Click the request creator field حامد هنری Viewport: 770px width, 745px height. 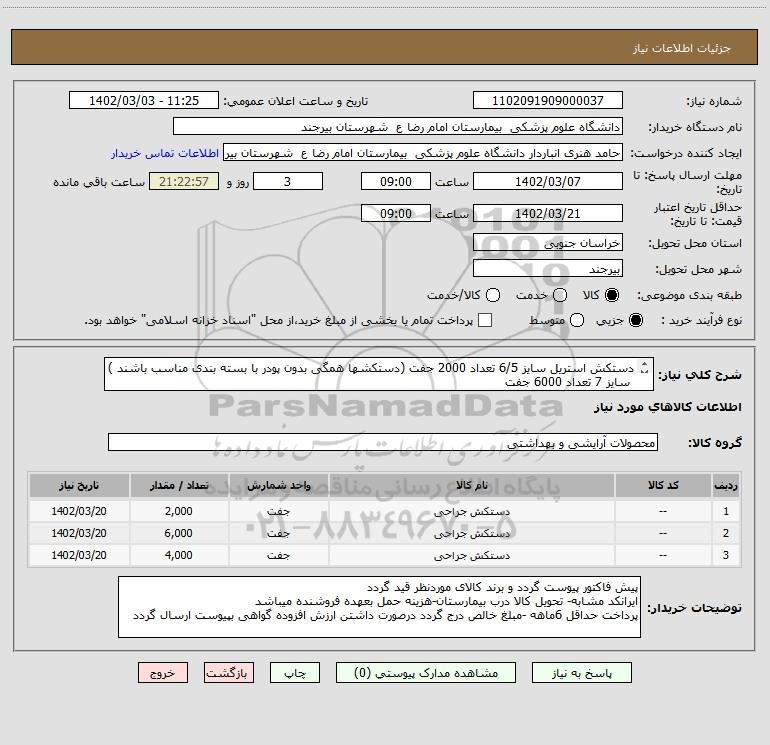423,152
